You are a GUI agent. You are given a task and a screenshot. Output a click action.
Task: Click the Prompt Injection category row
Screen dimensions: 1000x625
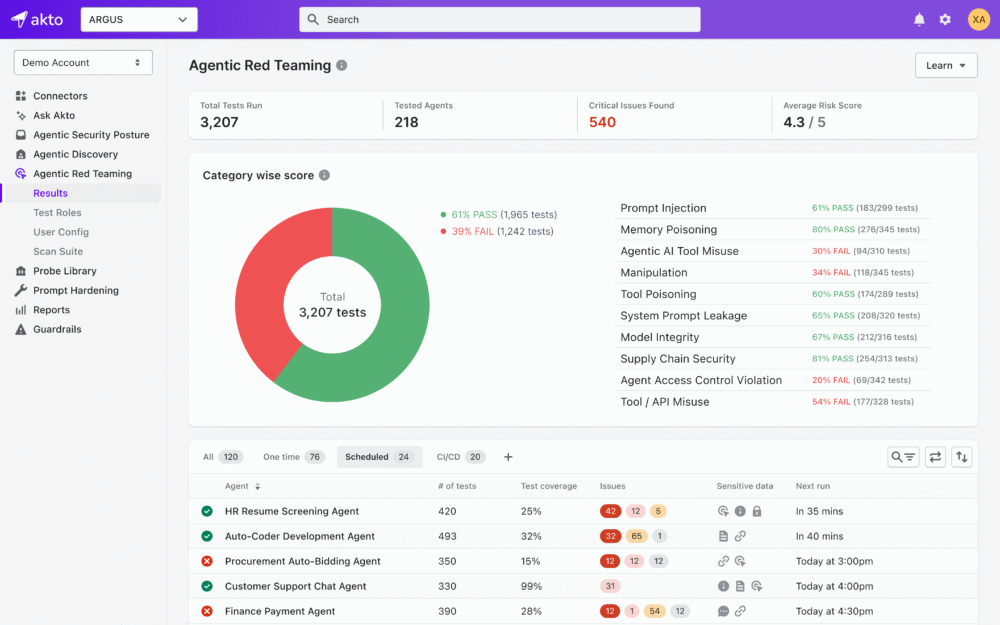coord(773,208)
